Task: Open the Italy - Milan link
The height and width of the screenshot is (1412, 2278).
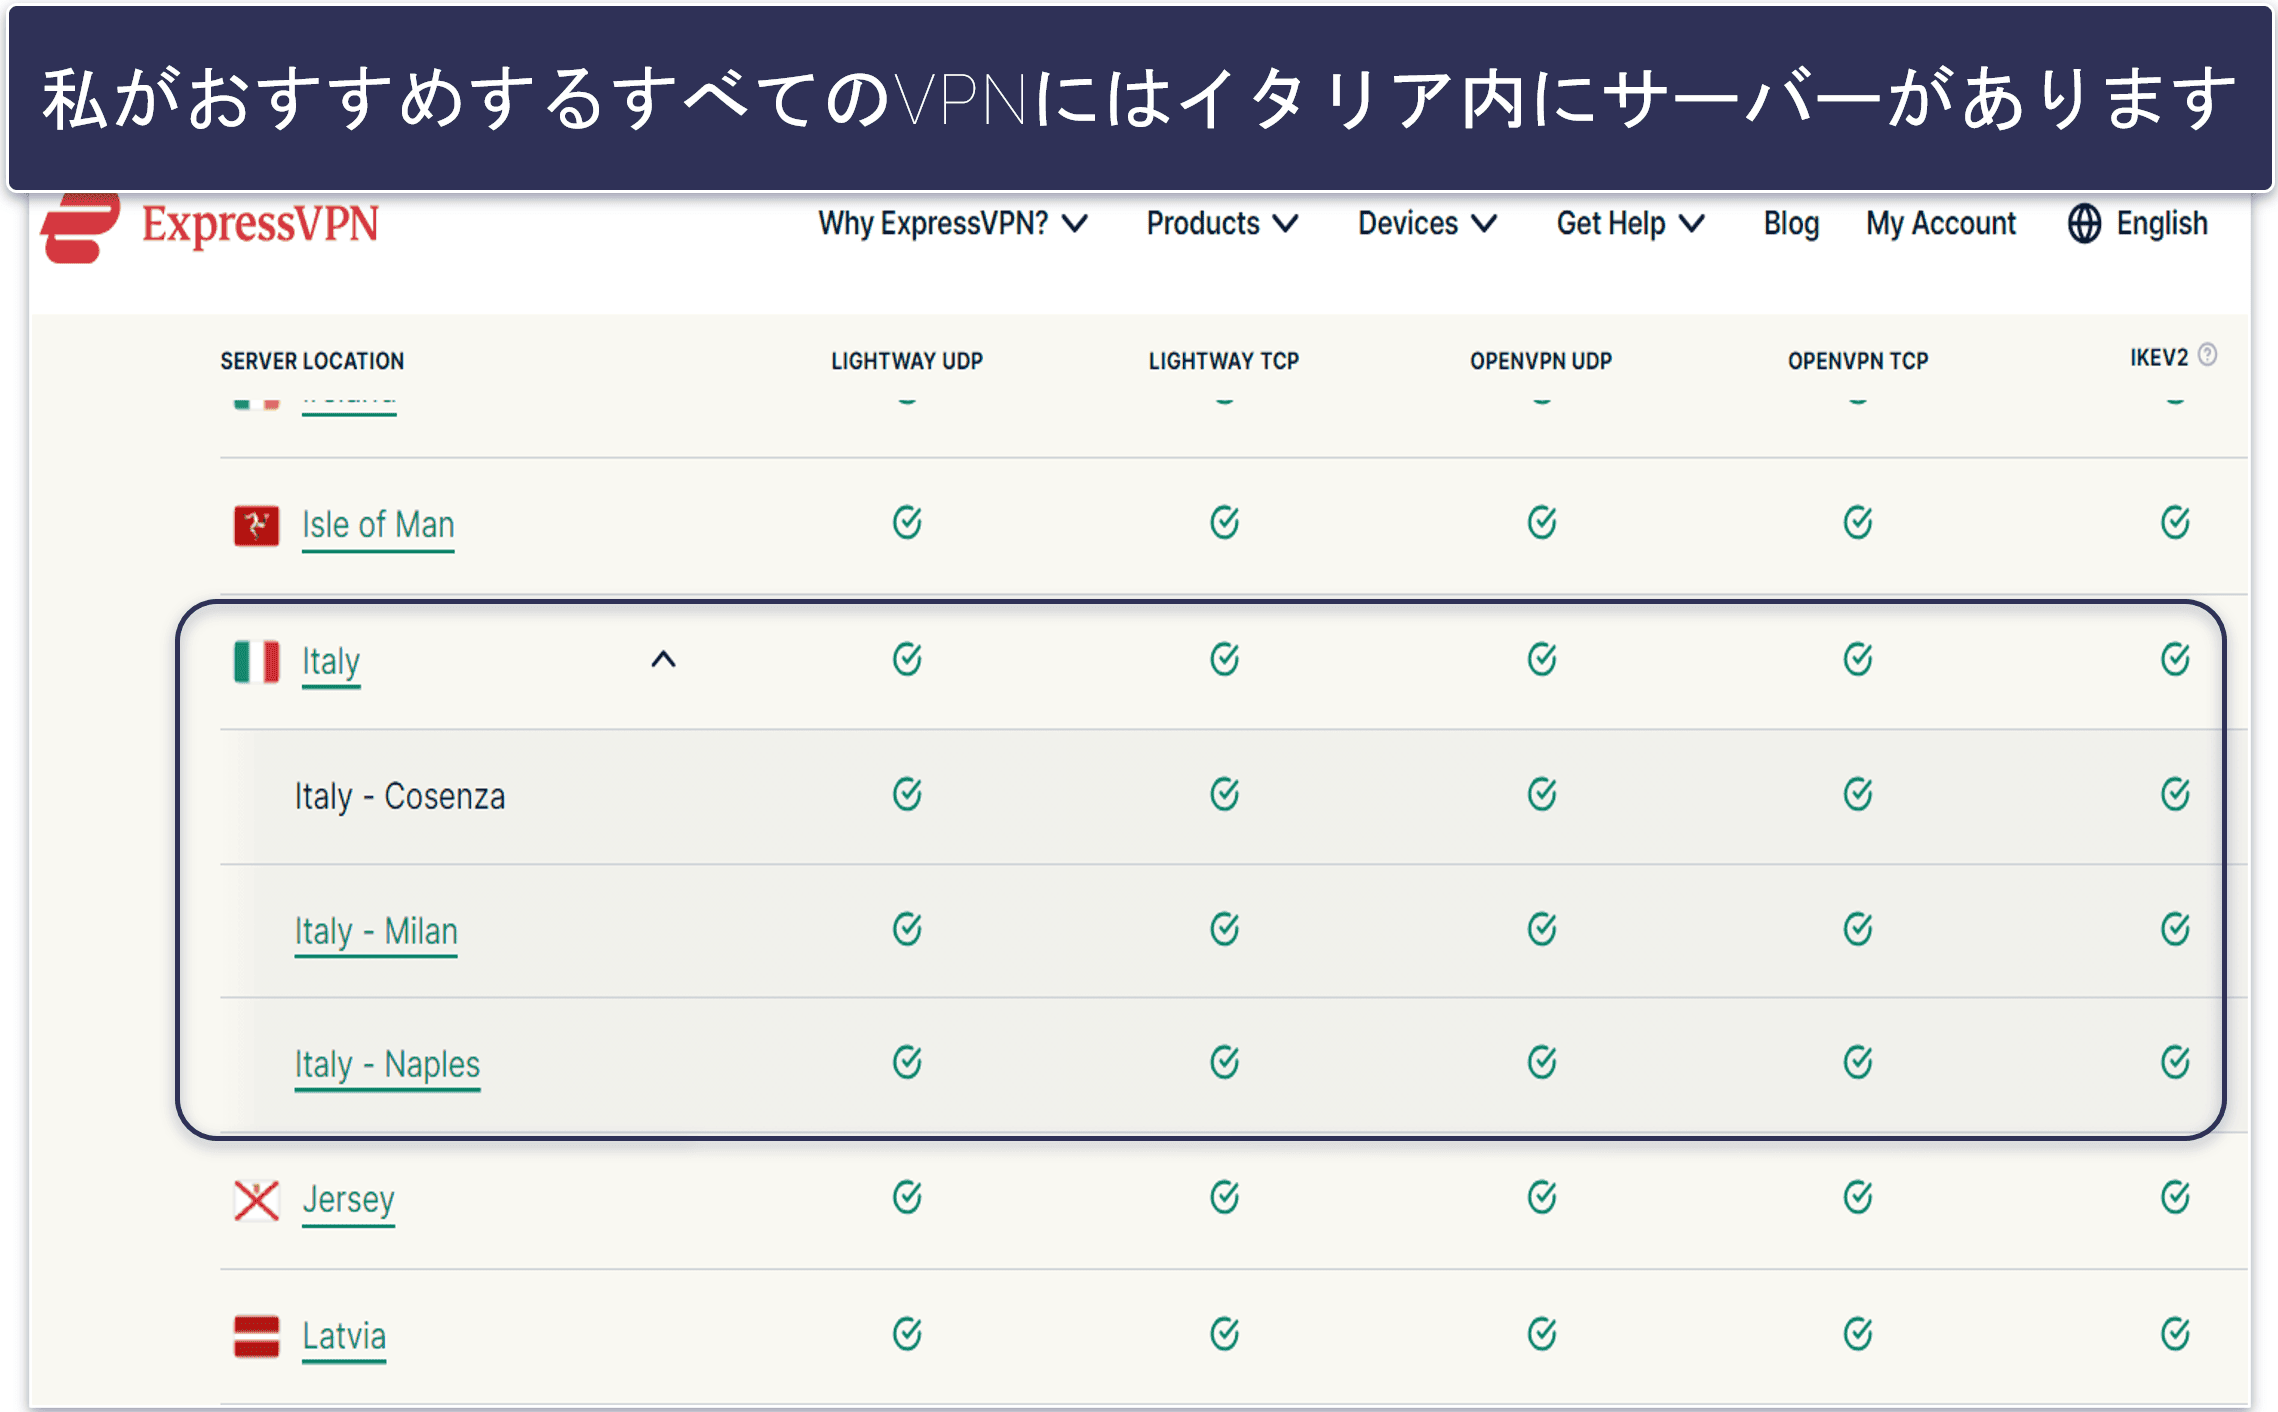Action: coord(376,932)
